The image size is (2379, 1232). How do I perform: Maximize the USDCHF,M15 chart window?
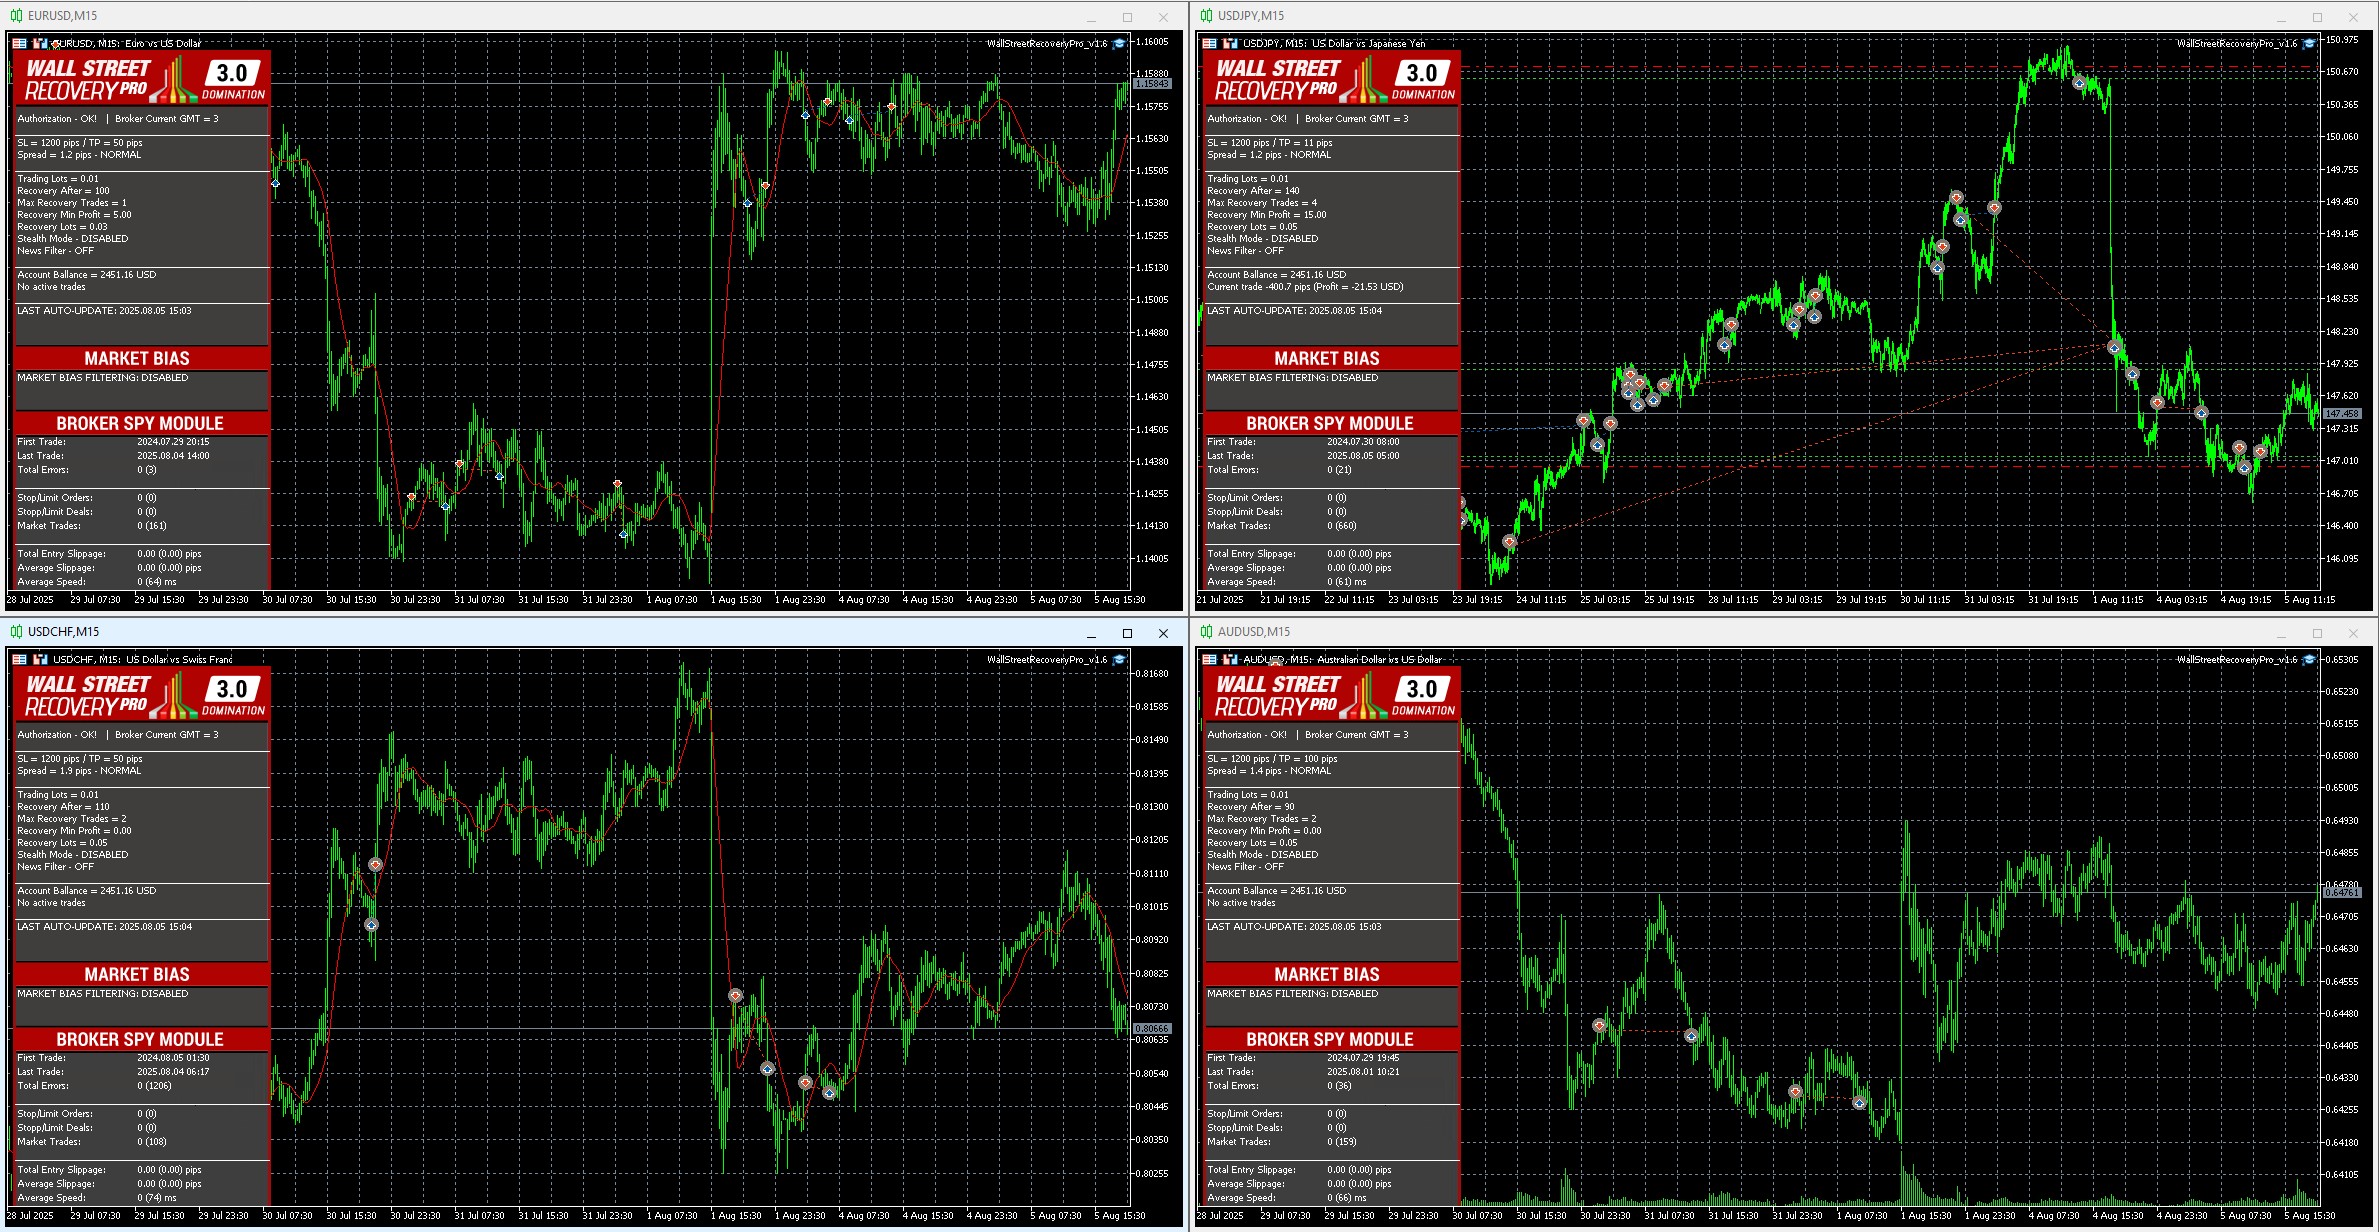pos(1127,633)
